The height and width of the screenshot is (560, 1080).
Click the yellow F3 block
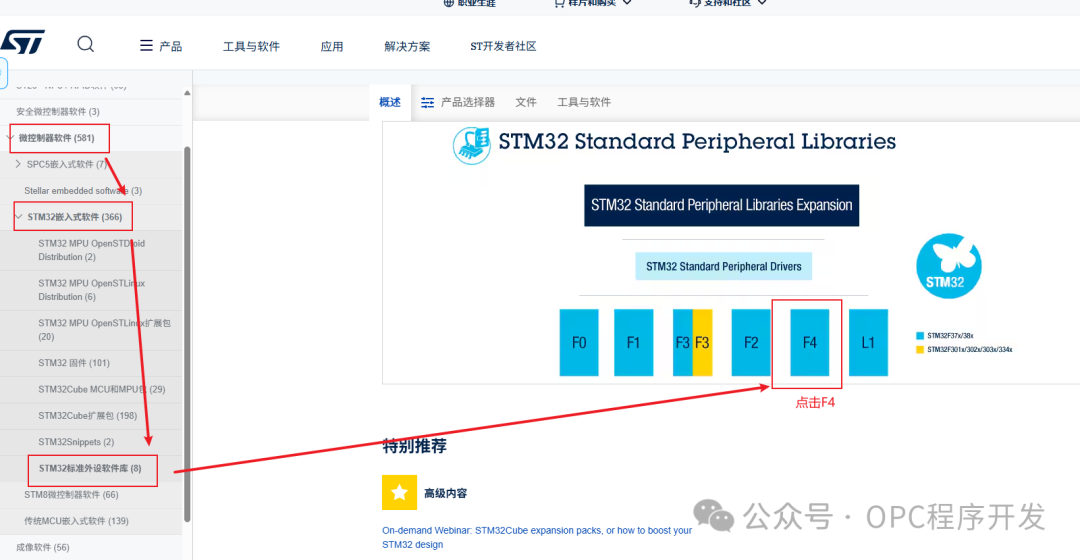(x=703, y=342)
